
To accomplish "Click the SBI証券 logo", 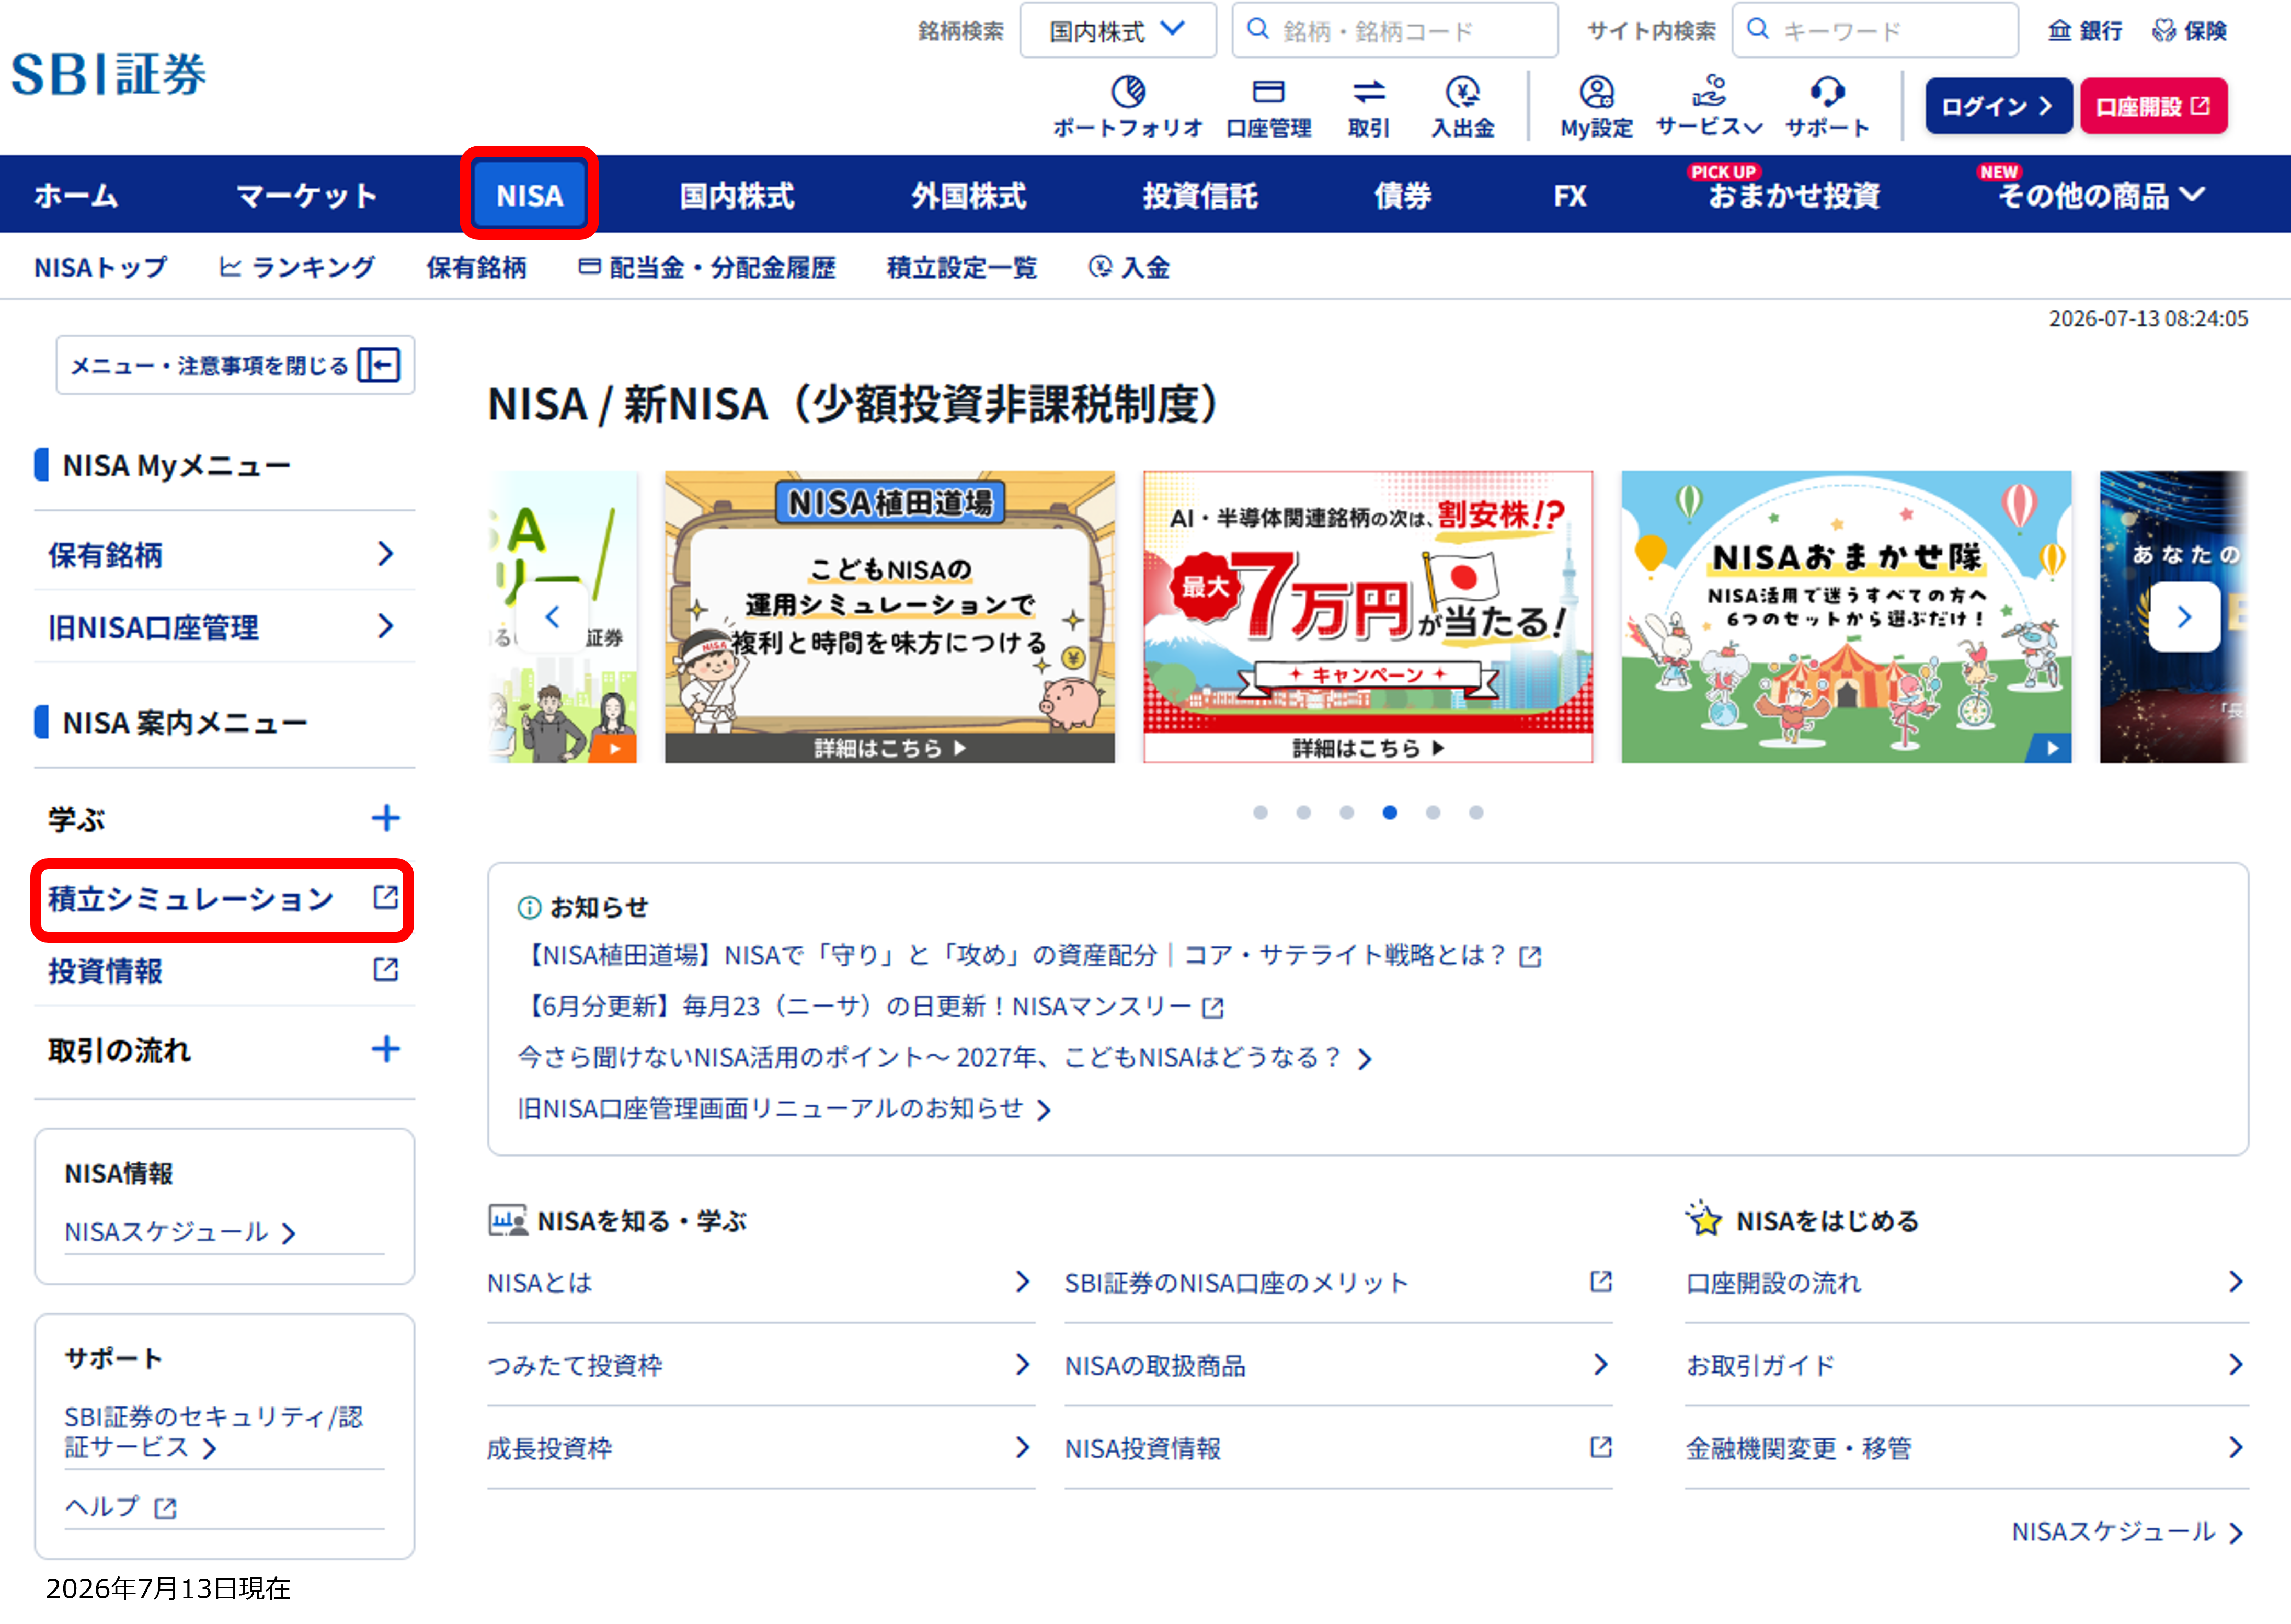I will (109, 74).
